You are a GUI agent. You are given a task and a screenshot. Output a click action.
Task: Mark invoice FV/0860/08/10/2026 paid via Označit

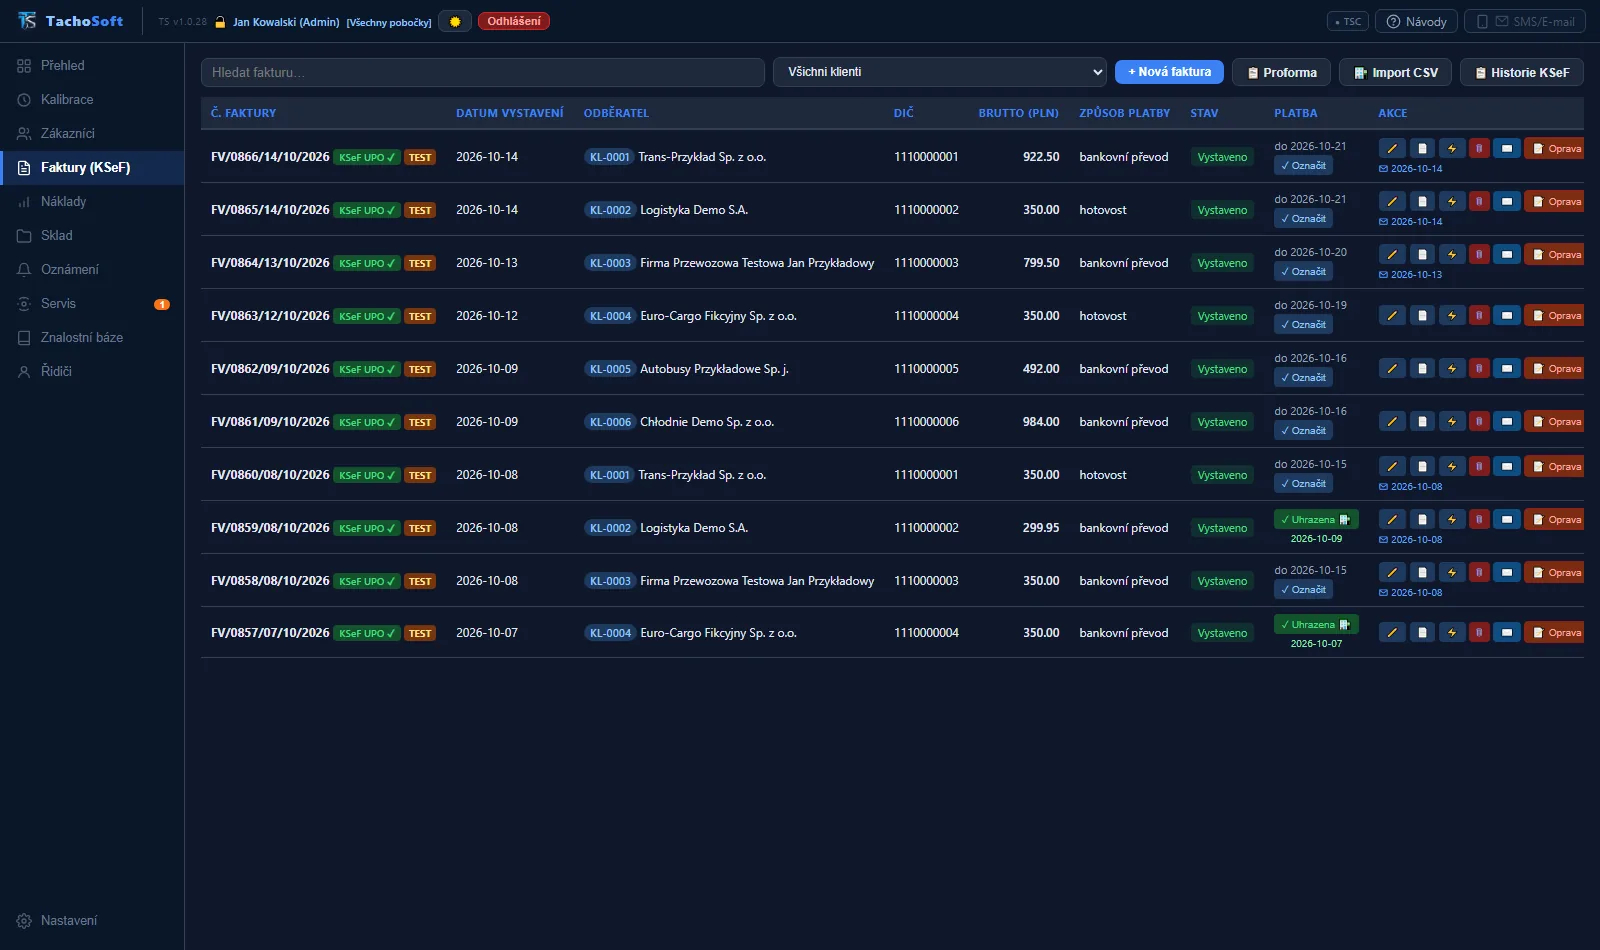1303,483
